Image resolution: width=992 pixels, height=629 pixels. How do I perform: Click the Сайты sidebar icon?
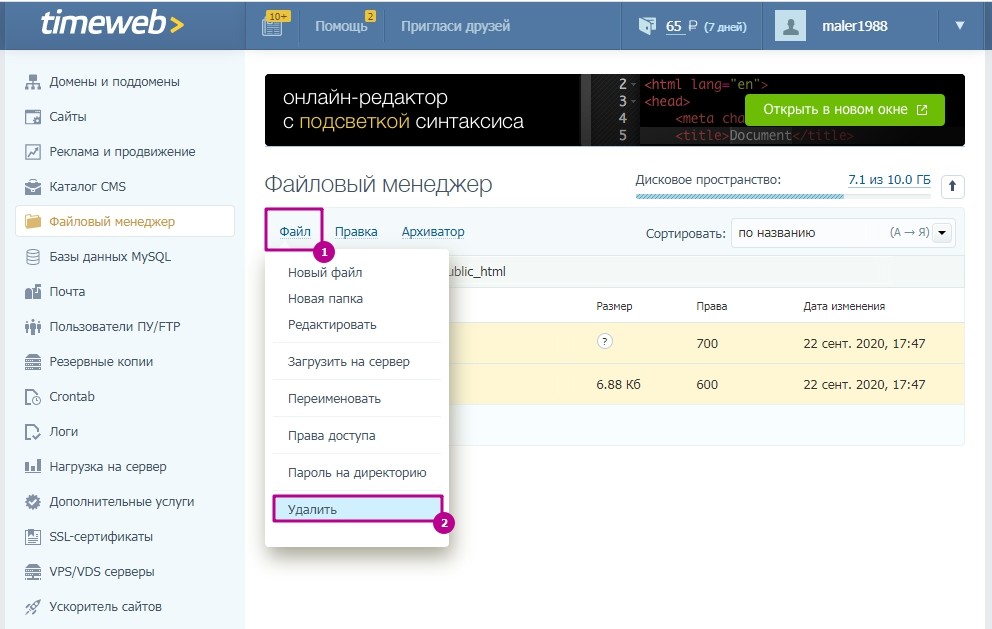coord(32,117)
